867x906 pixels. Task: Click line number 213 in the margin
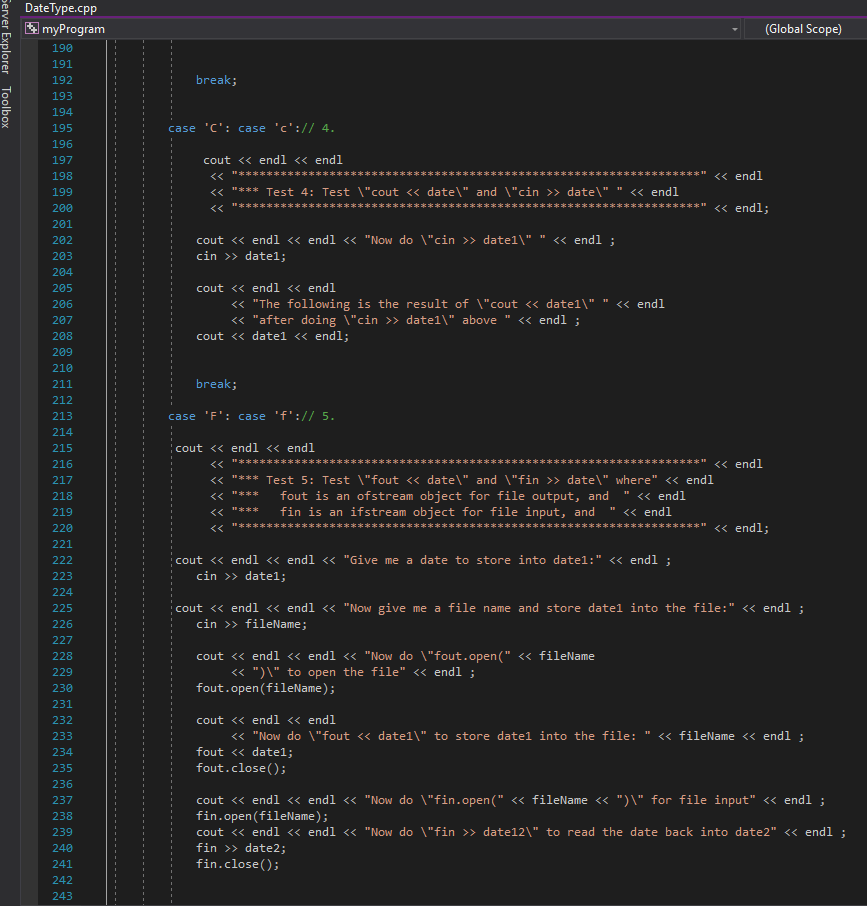(62, 415)
